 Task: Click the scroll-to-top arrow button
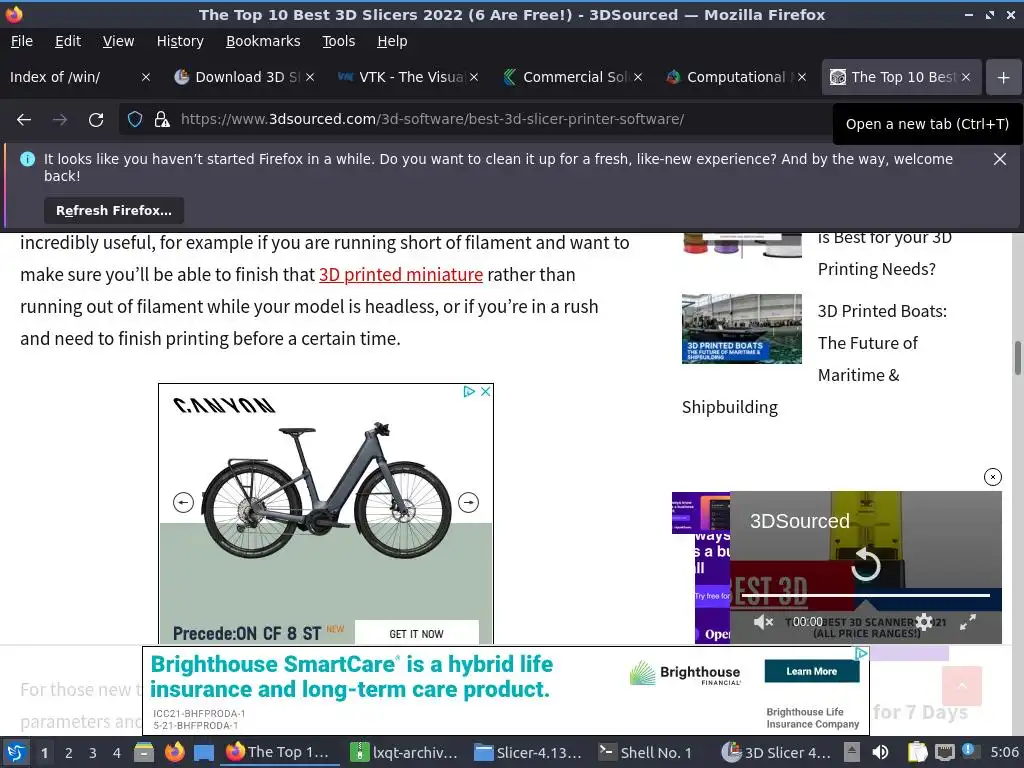pos(962,686)
